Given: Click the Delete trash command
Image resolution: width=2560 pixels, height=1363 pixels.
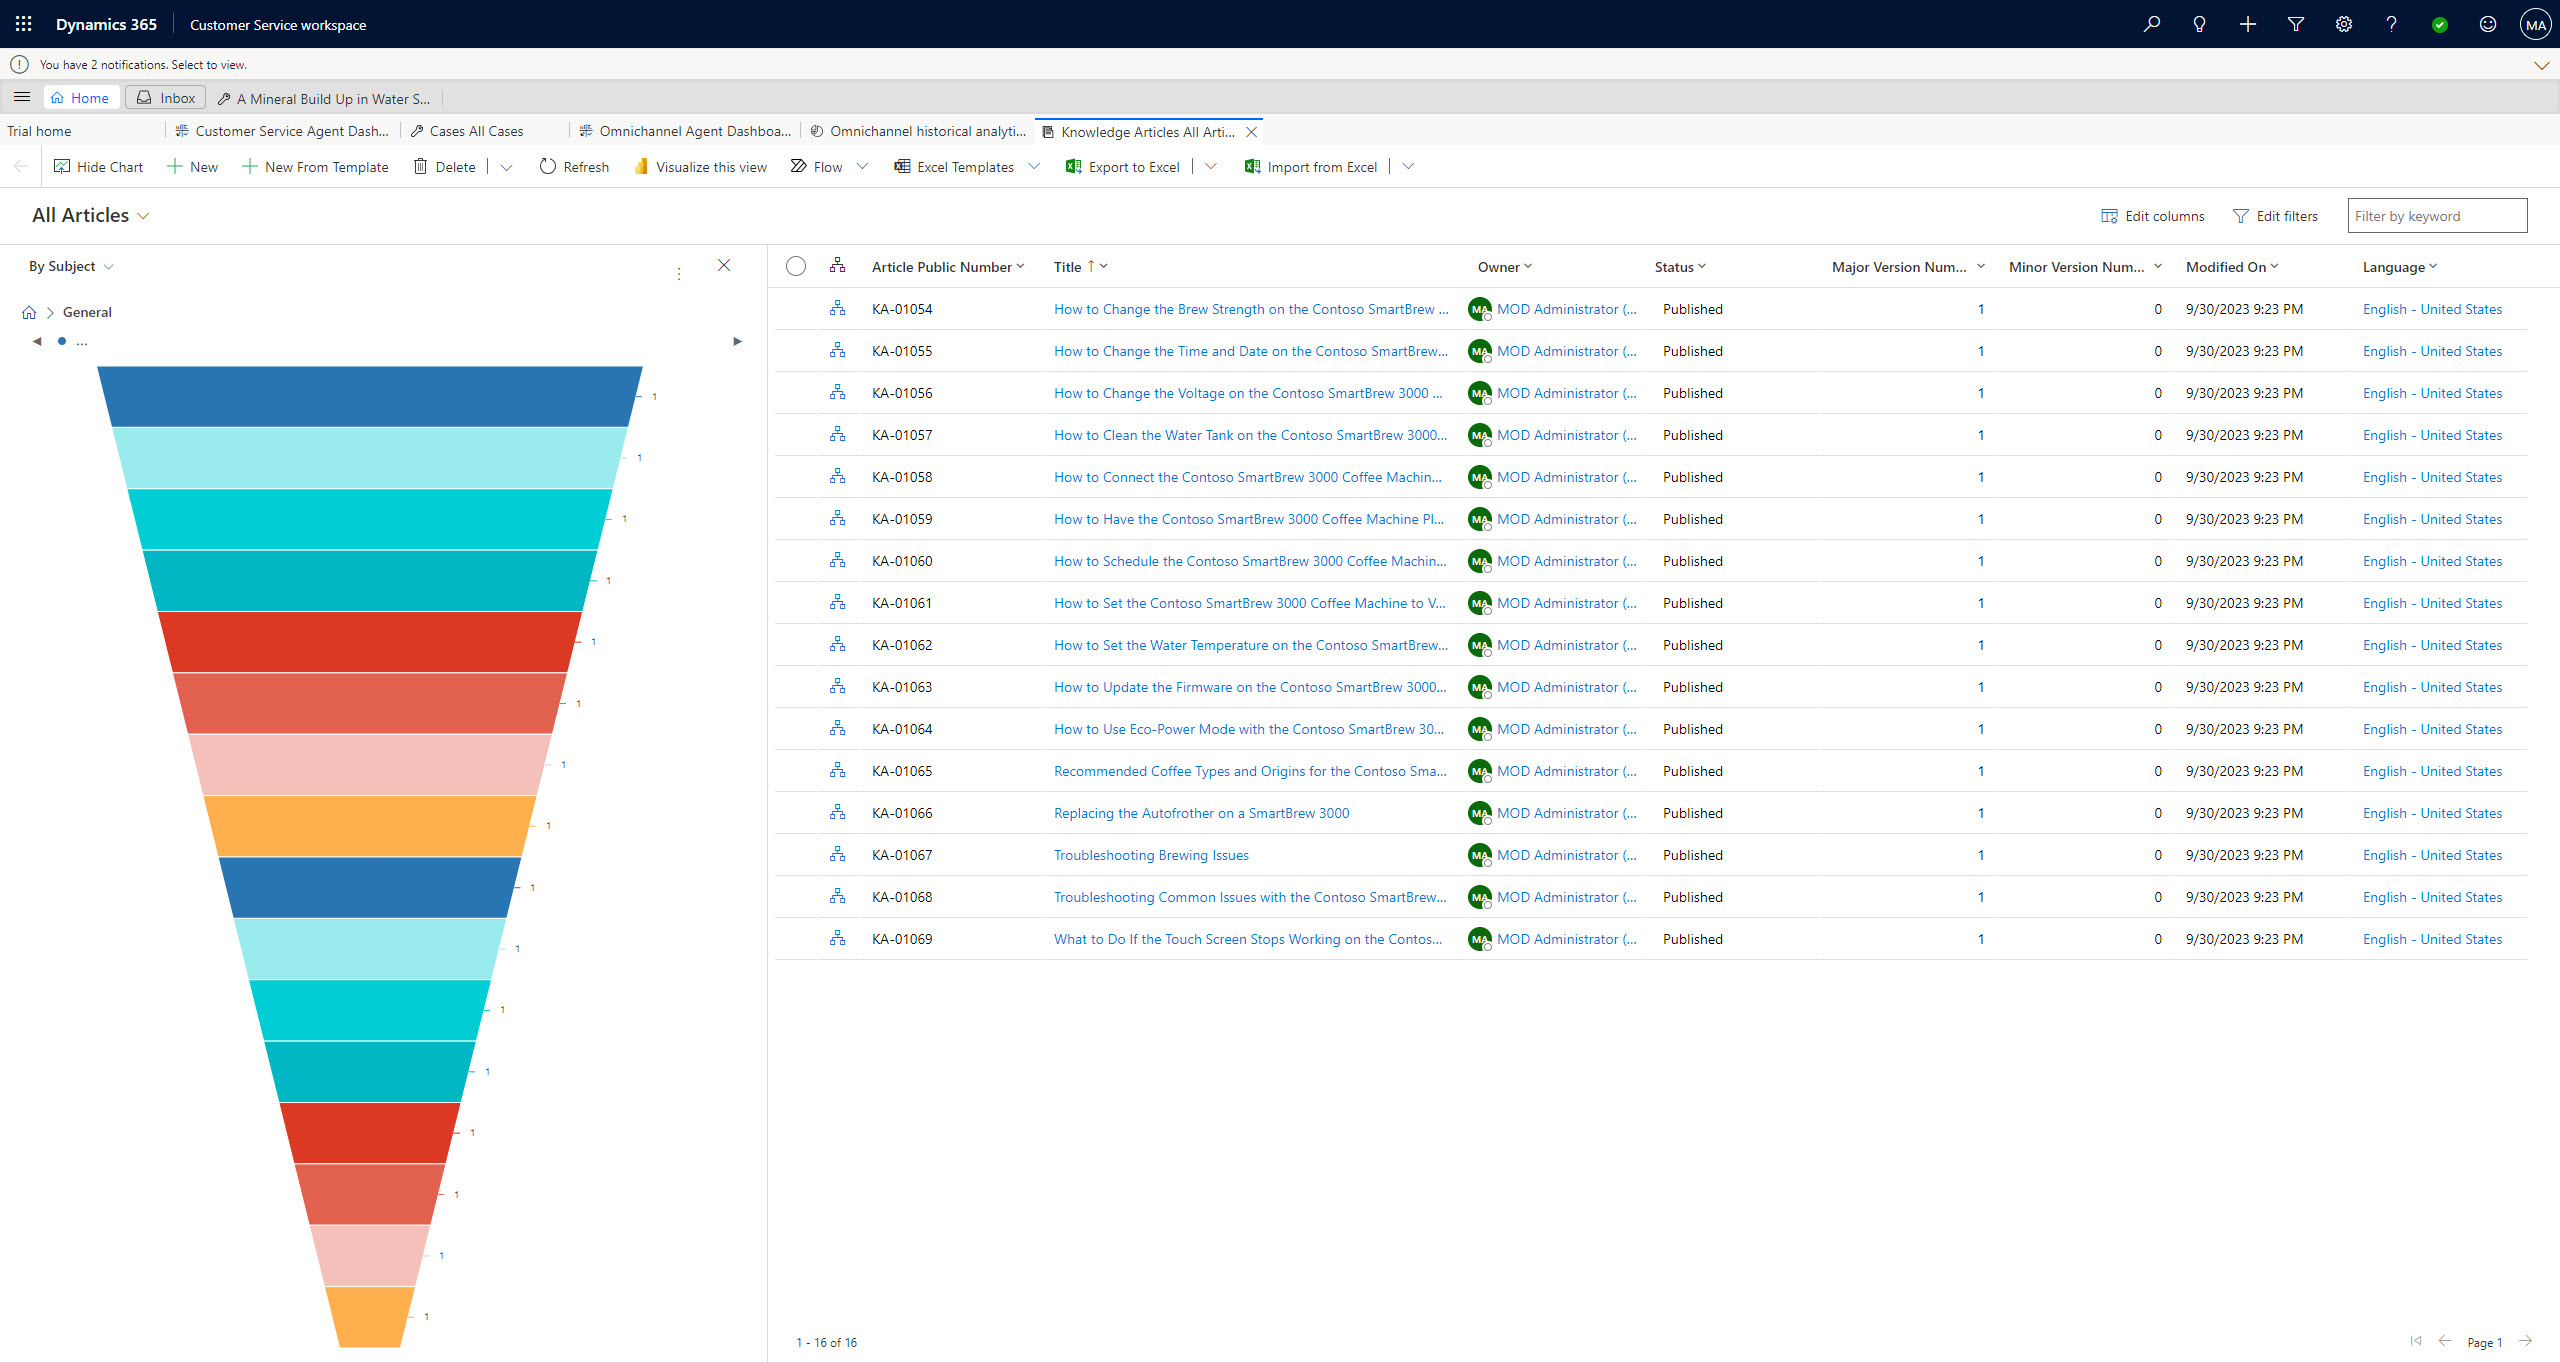Looking at the screenshot, I should pyautogui.click(x=445, y=167).
